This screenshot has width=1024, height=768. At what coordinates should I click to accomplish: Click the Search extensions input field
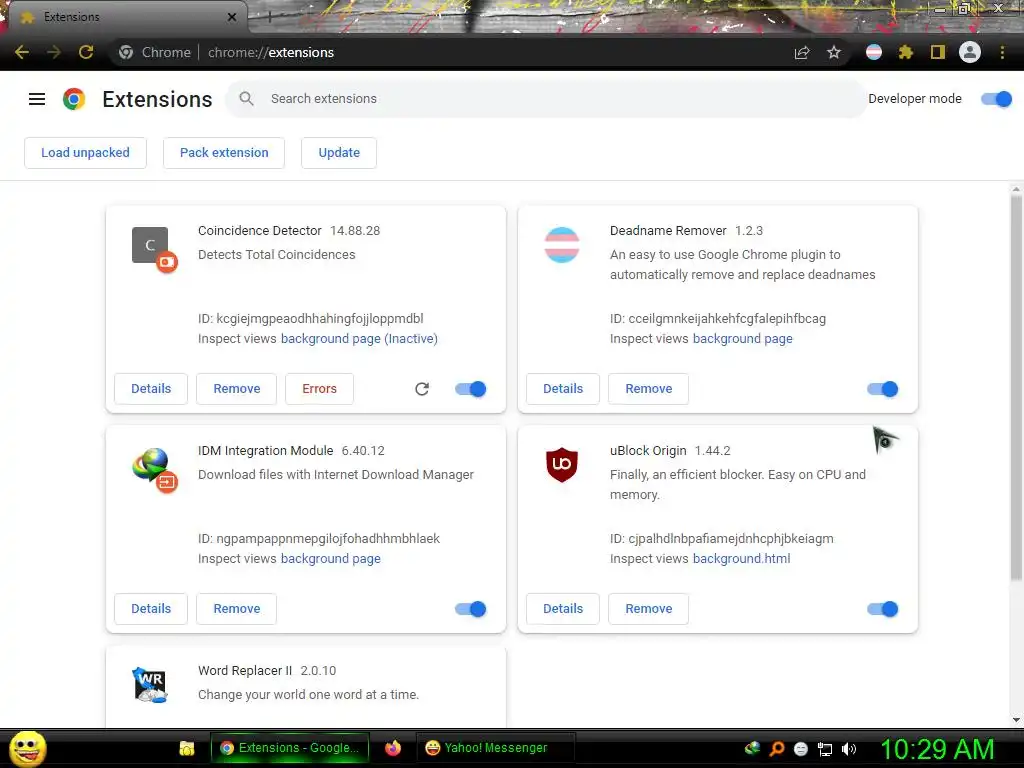[546, 99]
